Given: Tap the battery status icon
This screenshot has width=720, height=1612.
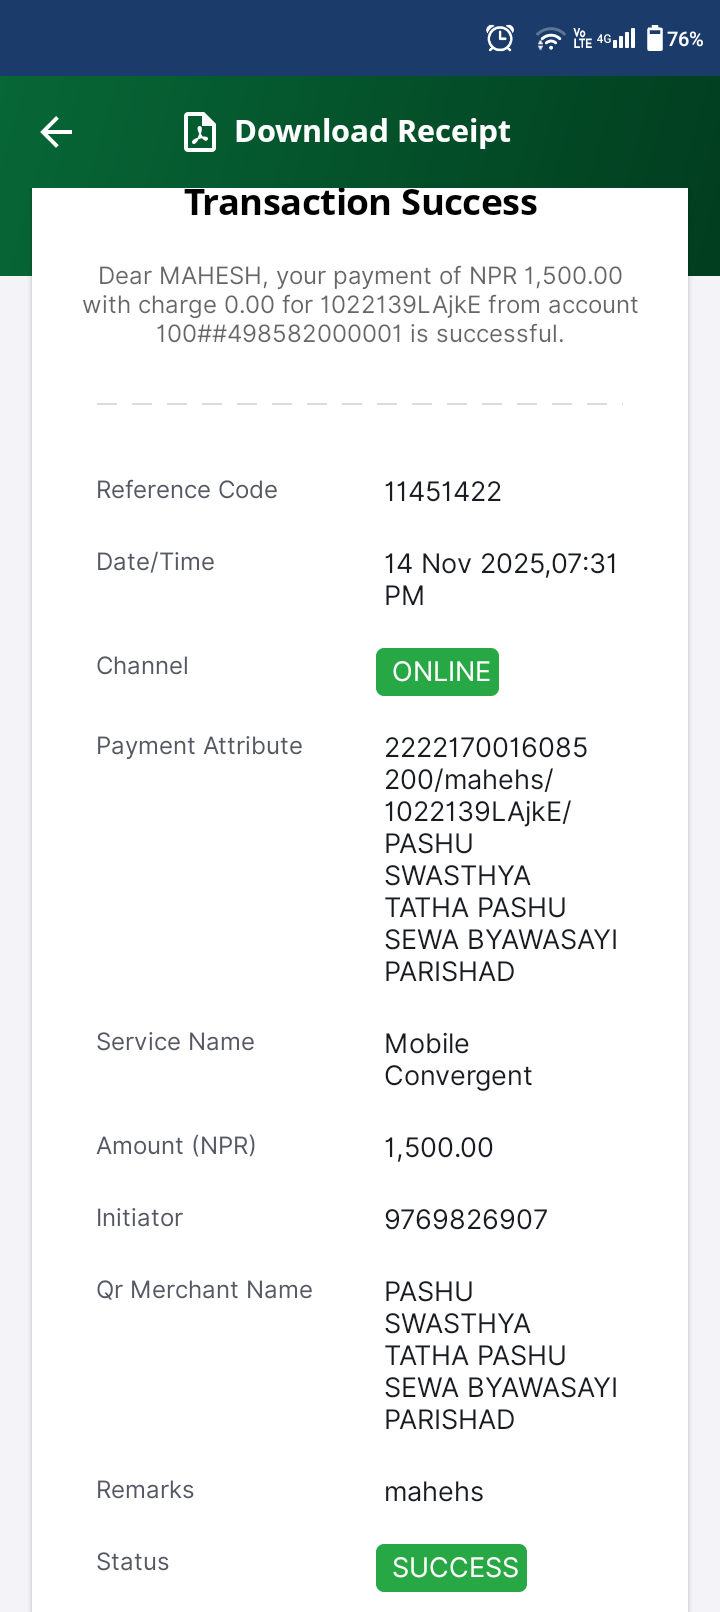Looking at the screenshot, I should (x=655, y=39).
